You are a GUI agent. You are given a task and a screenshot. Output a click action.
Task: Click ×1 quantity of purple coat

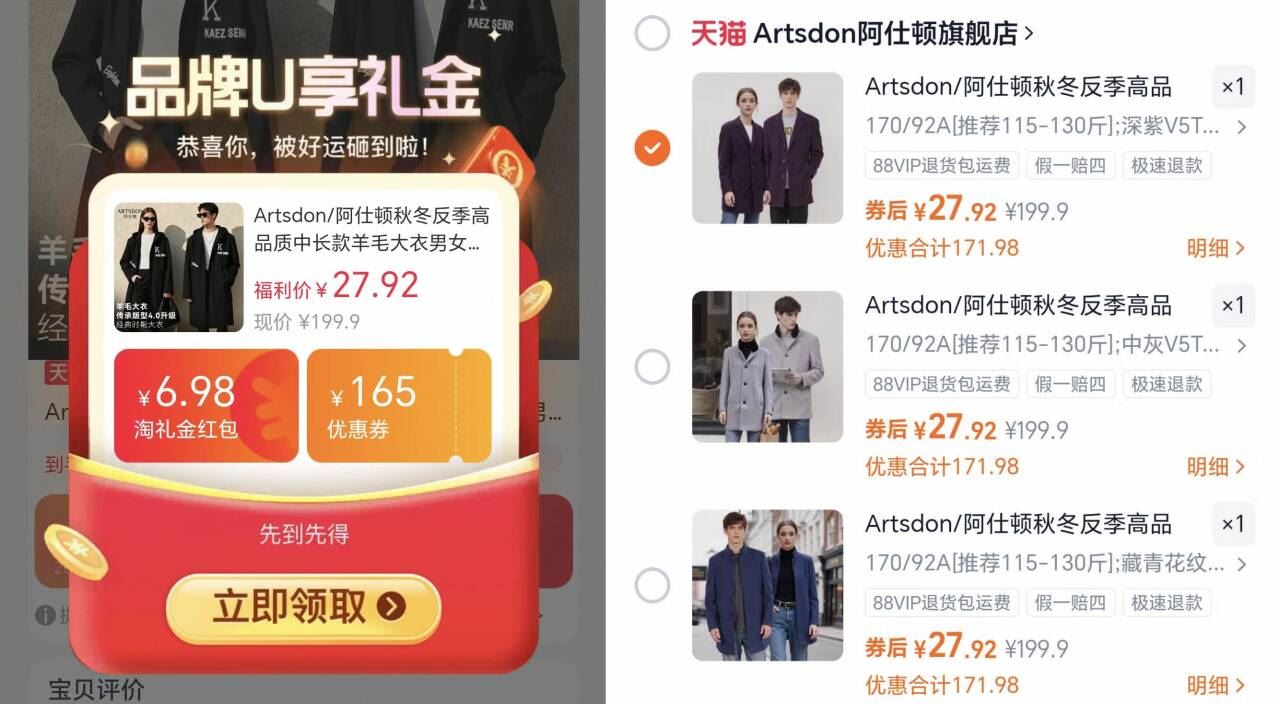1233,87
